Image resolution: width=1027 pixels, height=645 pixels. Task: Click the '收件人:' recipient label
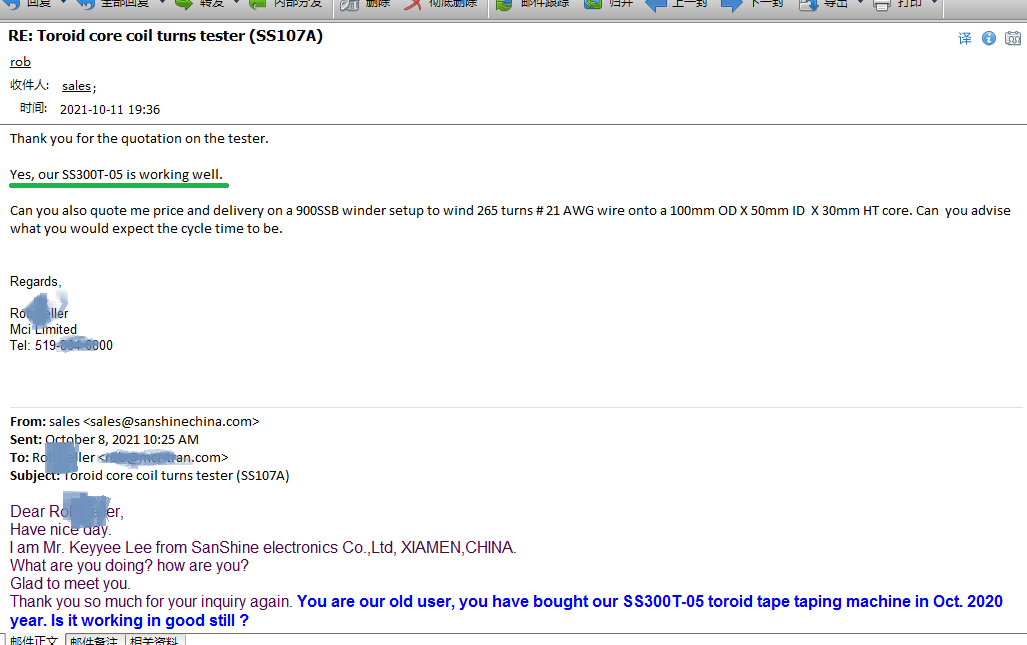(29, 85)
